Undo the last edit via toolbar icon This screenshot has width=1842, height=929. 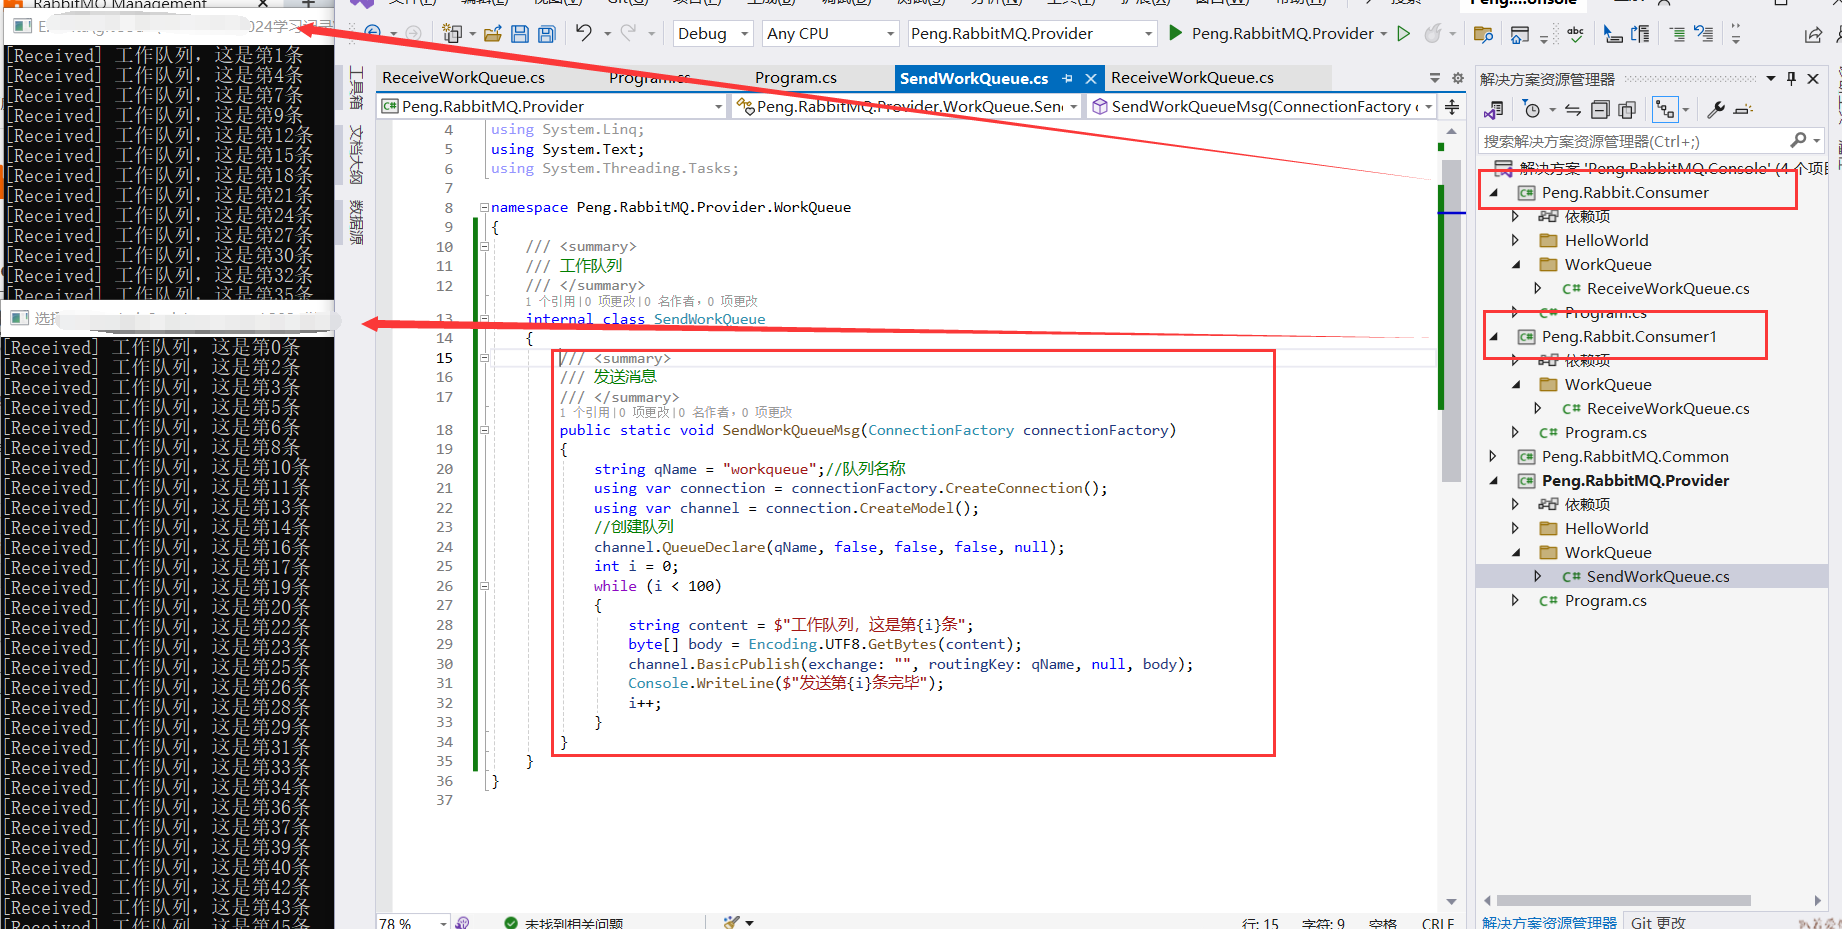[x=584, y=33]
